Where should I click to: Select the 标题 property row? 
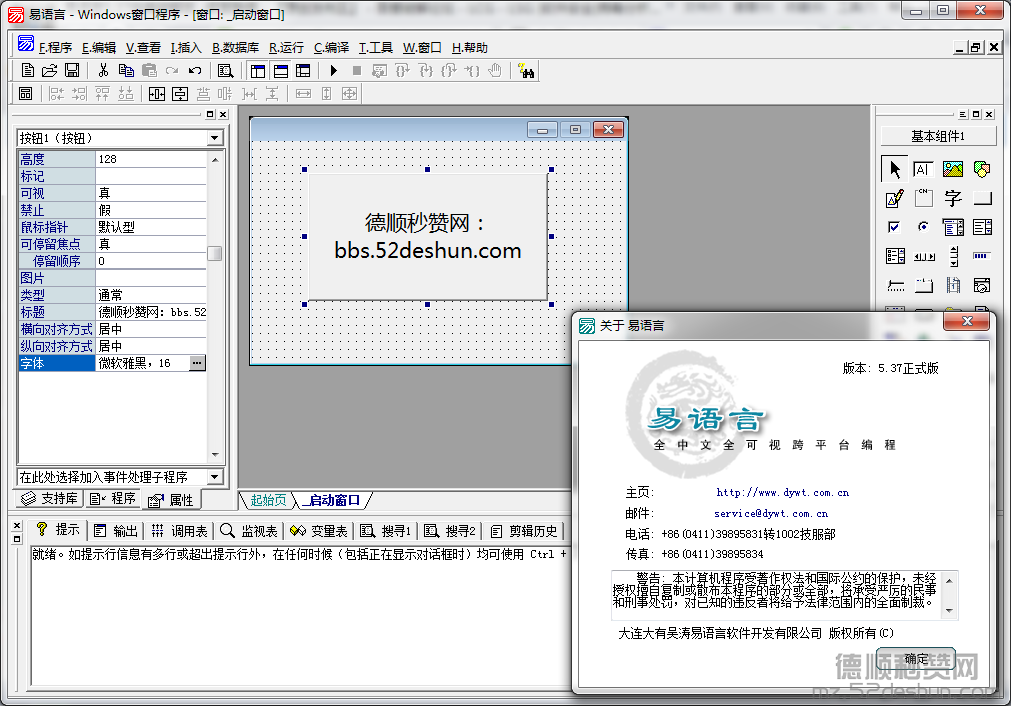[112, 312]
